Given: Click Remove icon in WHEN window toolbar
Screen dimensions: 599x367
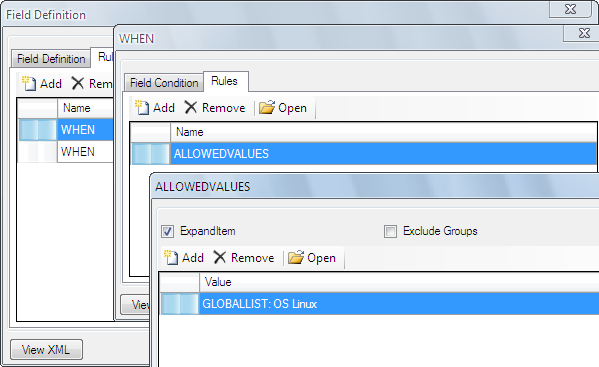Looking at the screenshot, I should pyautogui.click(x=191, y=107).
